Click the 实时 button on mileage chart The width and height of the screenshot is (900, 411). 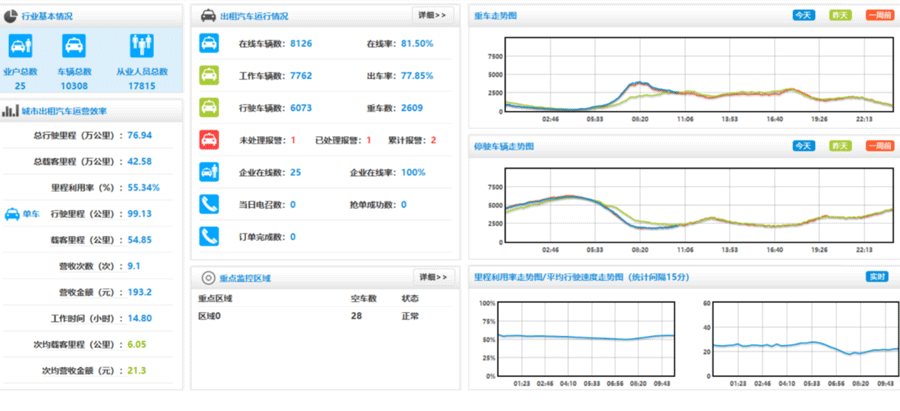[x=877, y=277]
